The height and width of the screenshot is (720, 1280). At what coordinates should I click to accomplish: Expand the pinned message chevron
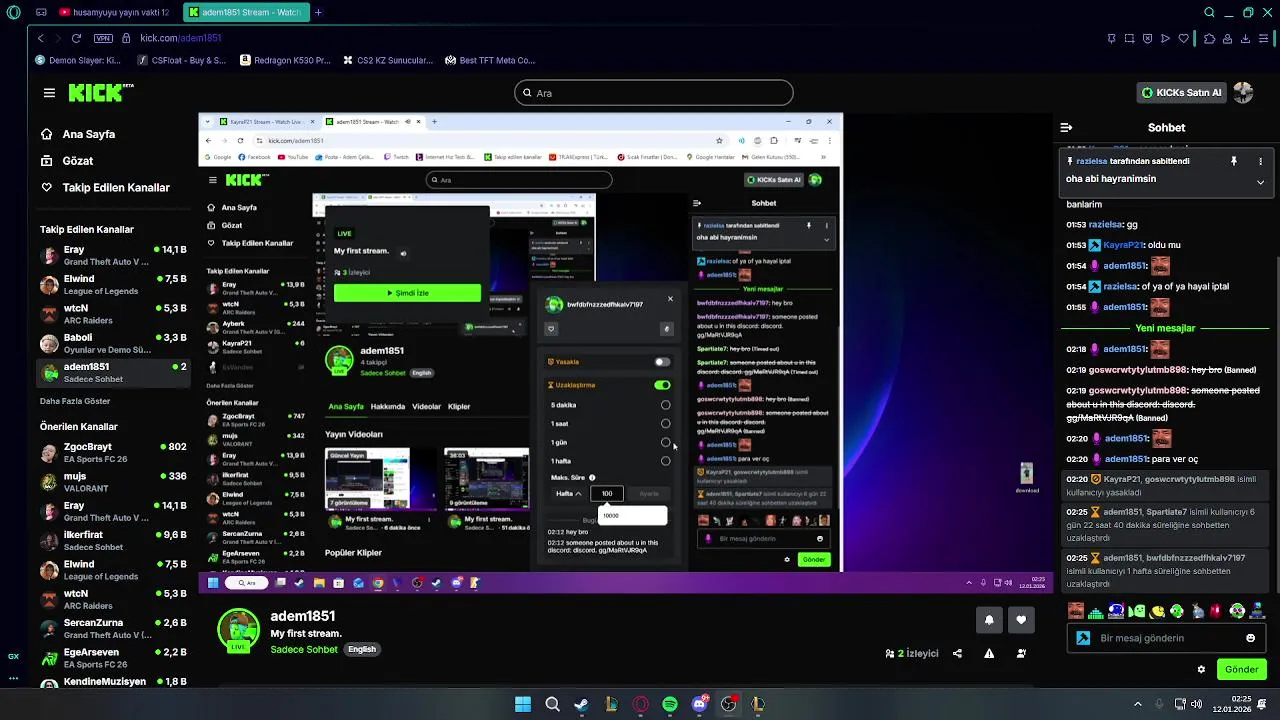pos(1260,182)
